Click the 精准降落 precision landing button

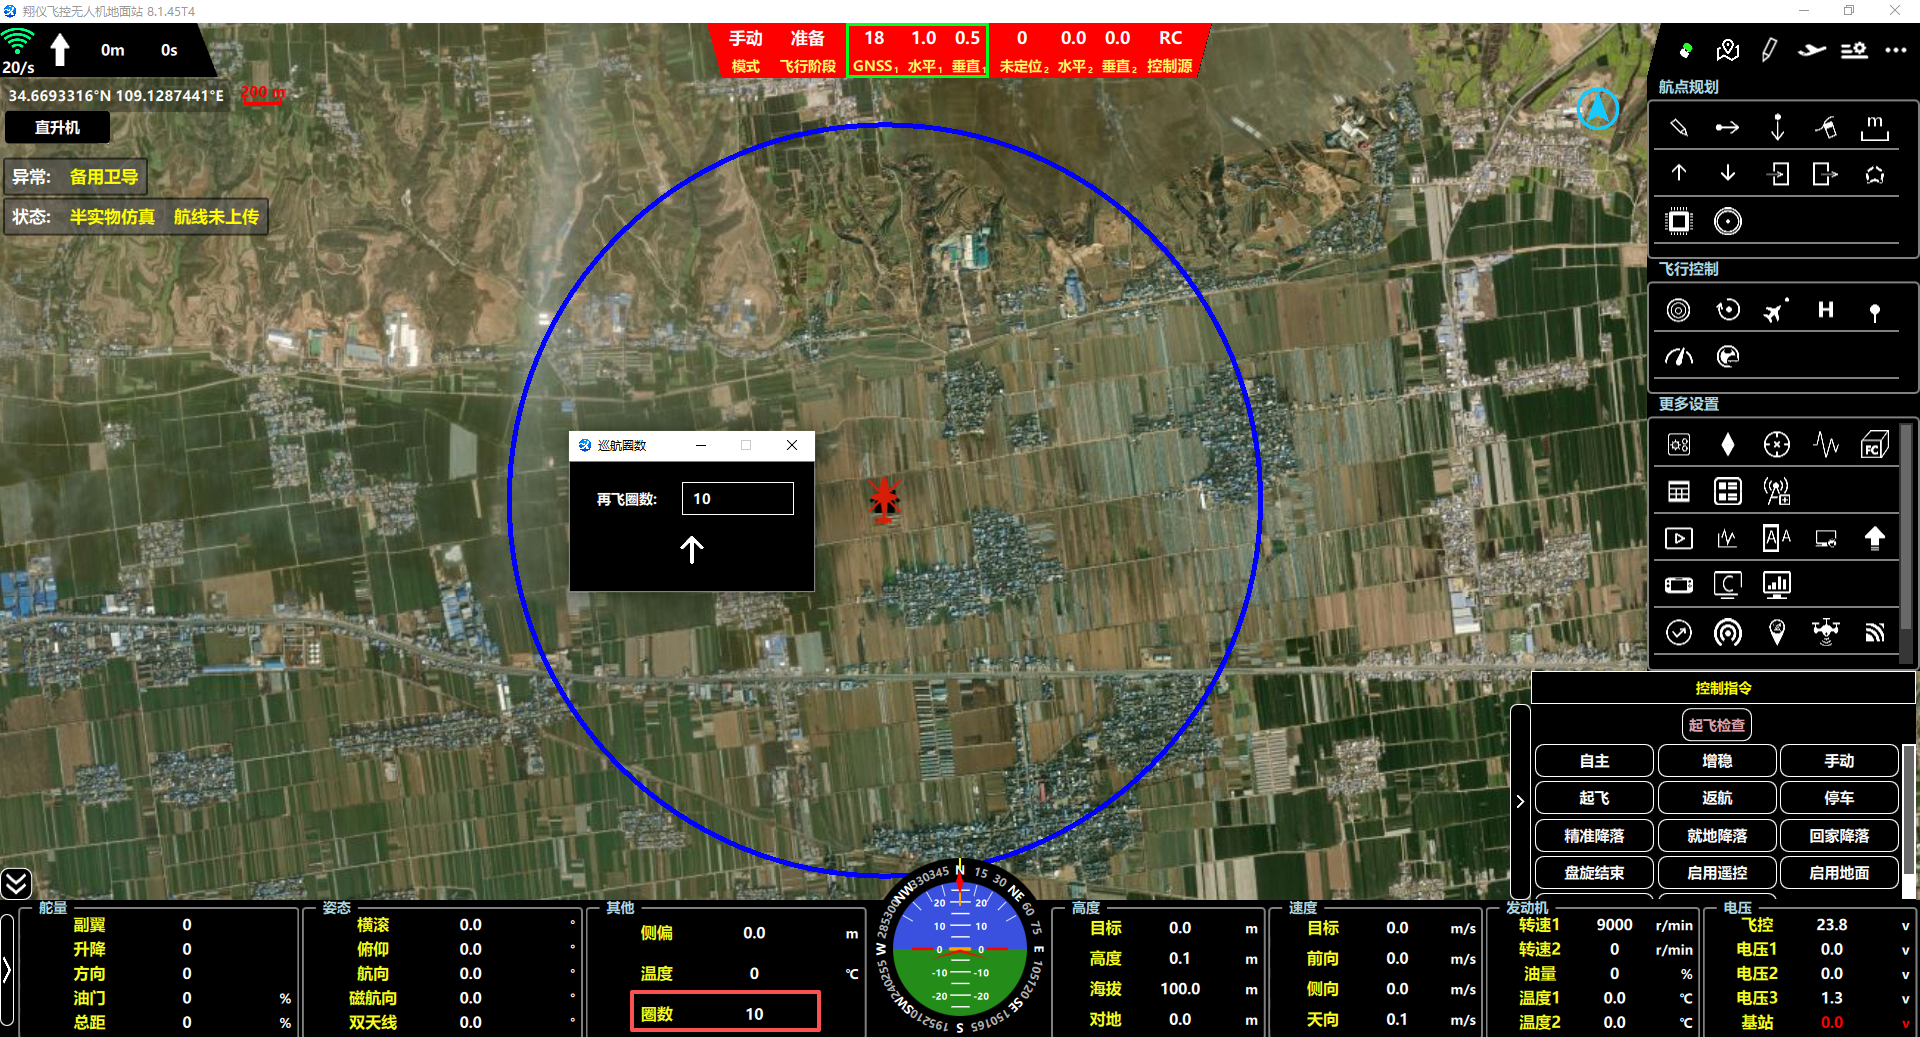(x=1594, y=836)
